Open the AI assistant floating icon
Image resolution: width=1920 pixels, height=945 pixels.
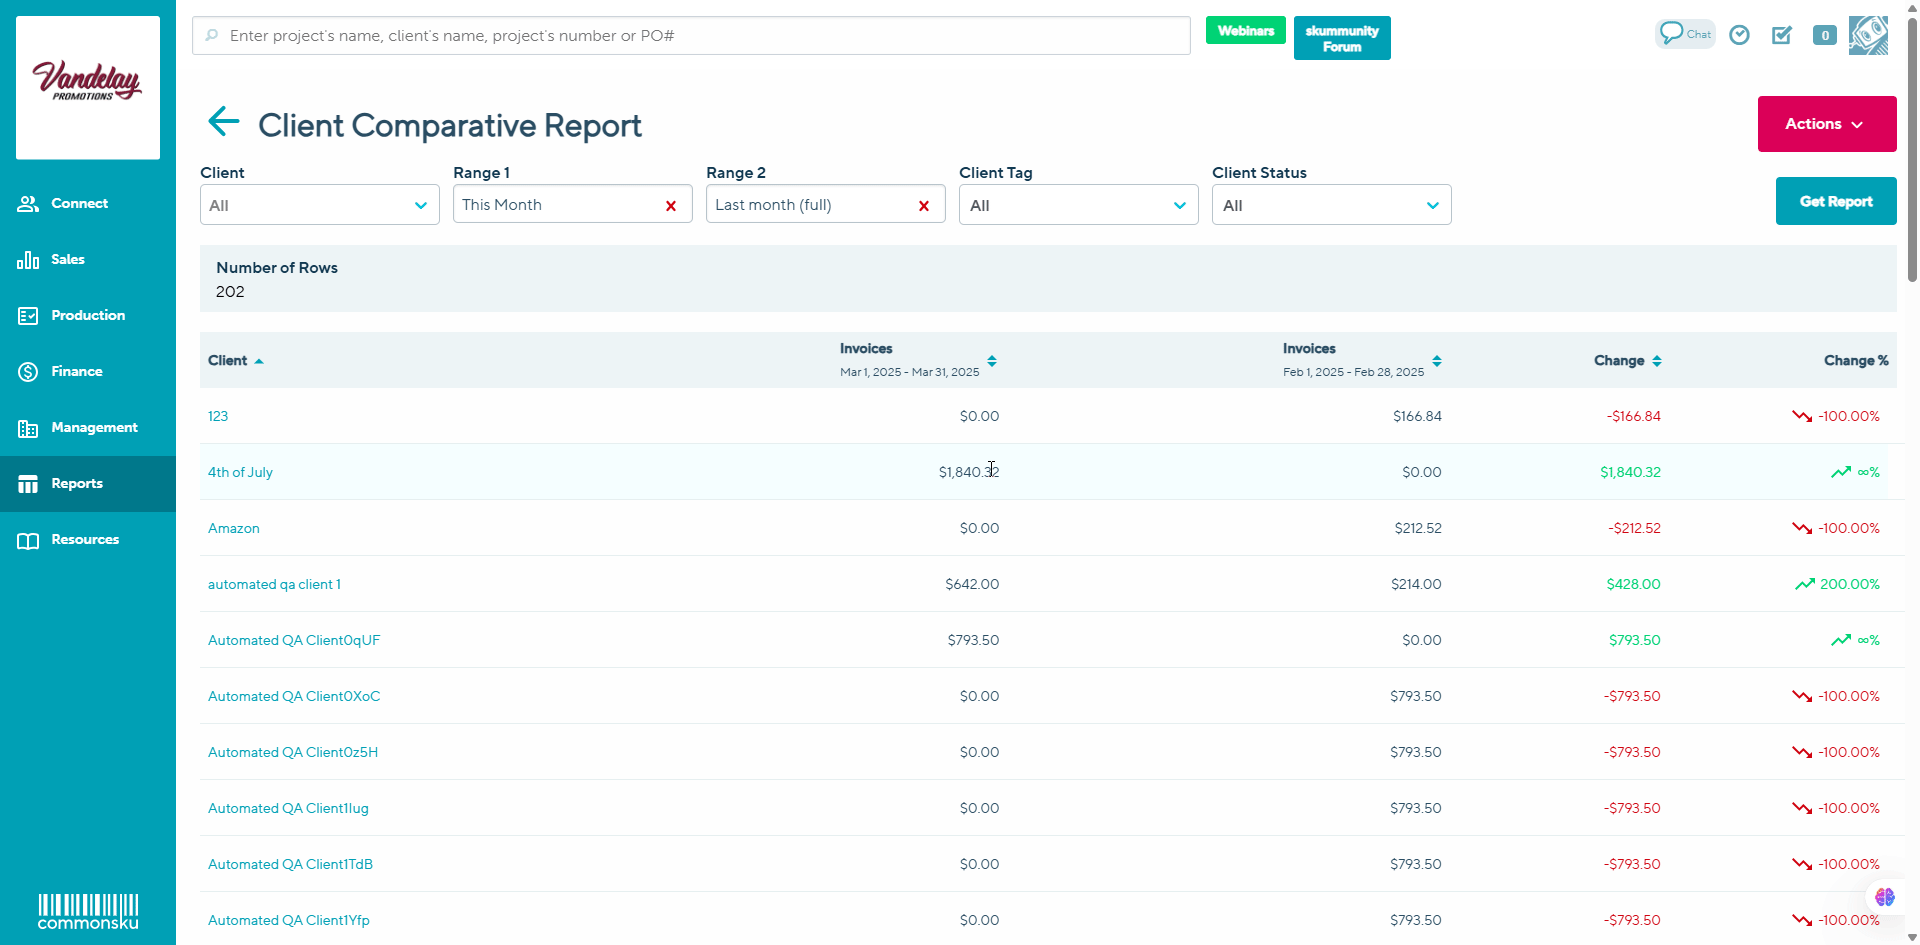tap(1884, 897)
